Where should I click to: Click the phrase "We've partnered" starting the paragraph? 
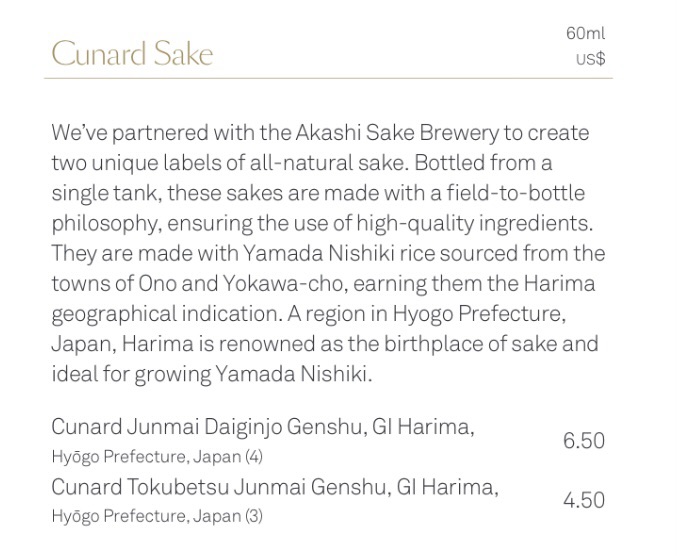pos(119,133)
